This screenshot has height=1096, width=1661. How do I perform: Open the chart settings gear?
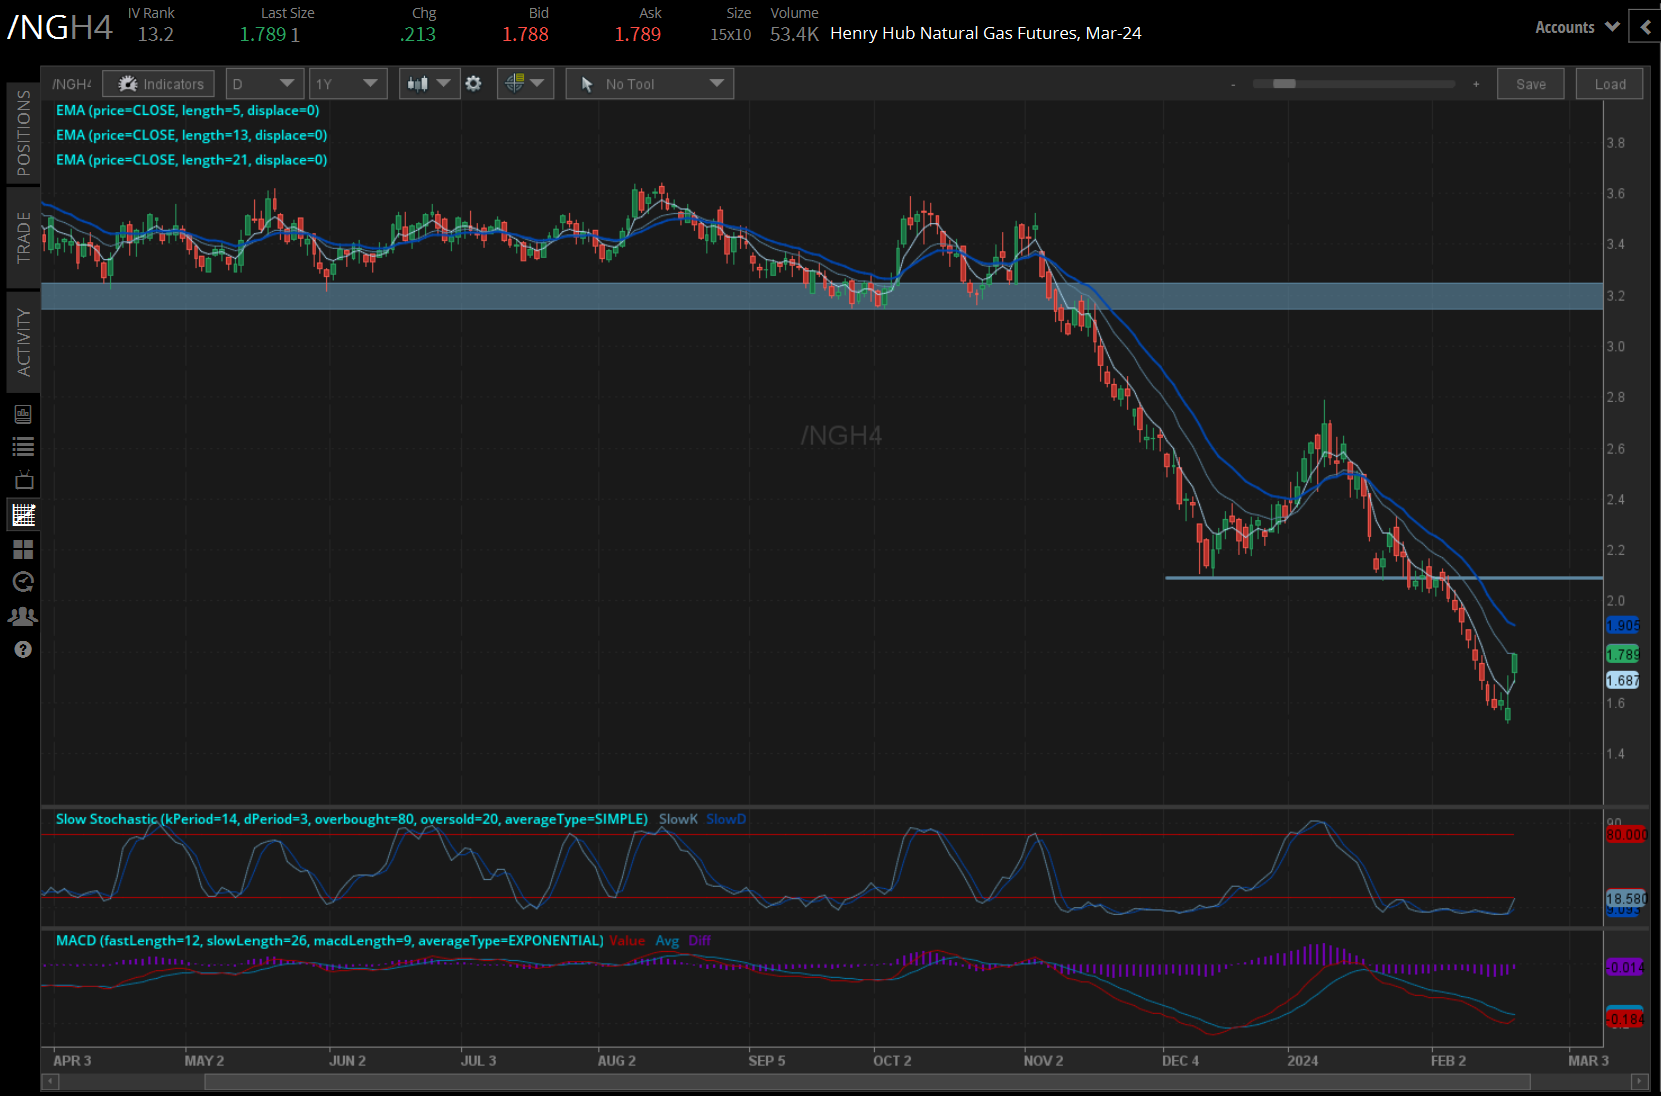[474, 84]
